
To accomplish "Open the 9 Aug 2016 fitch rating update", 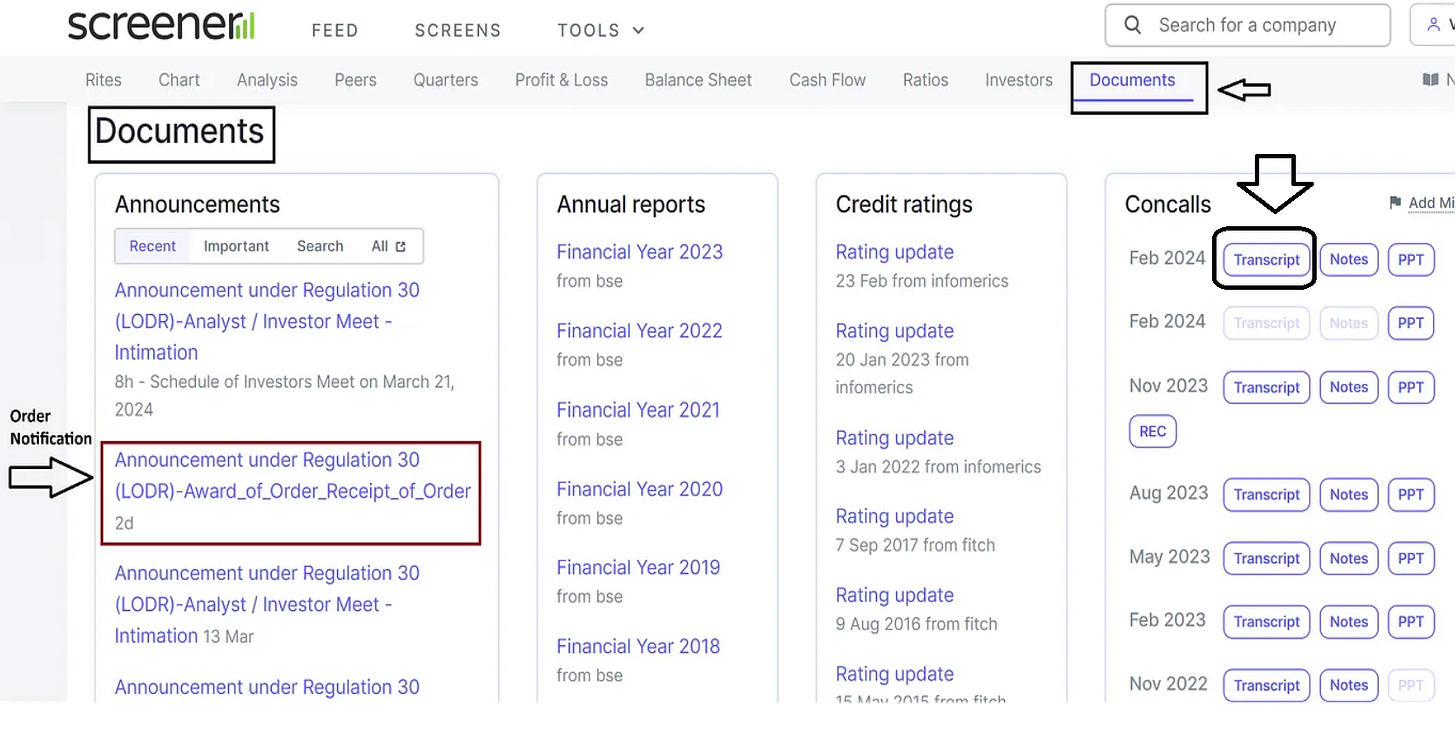I will (894, 595).
